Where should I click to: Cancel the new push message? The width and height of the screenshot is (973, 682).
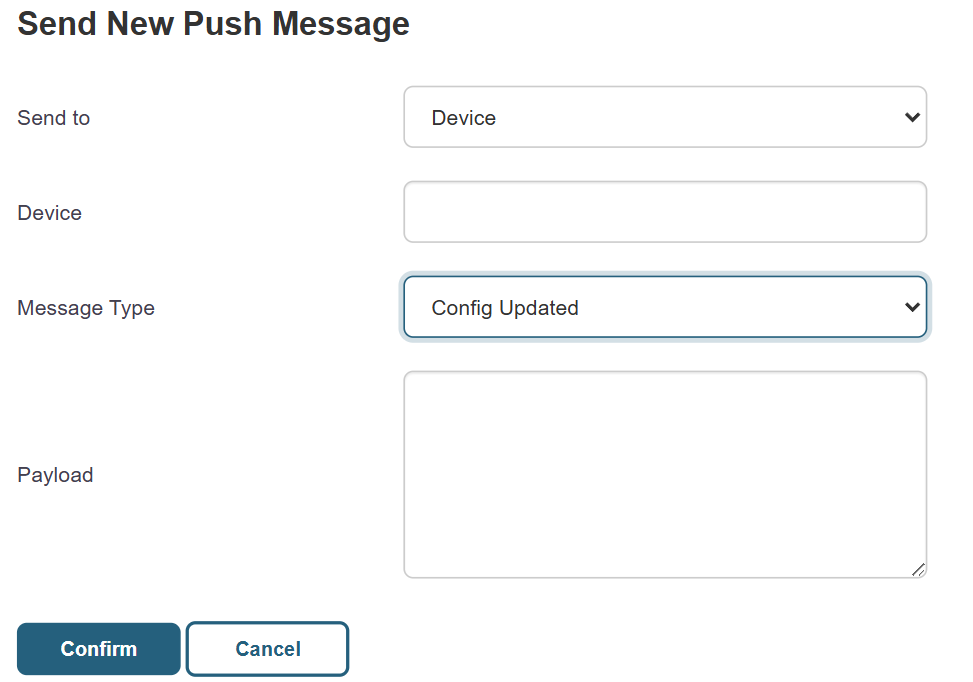(x=267, y=649)
